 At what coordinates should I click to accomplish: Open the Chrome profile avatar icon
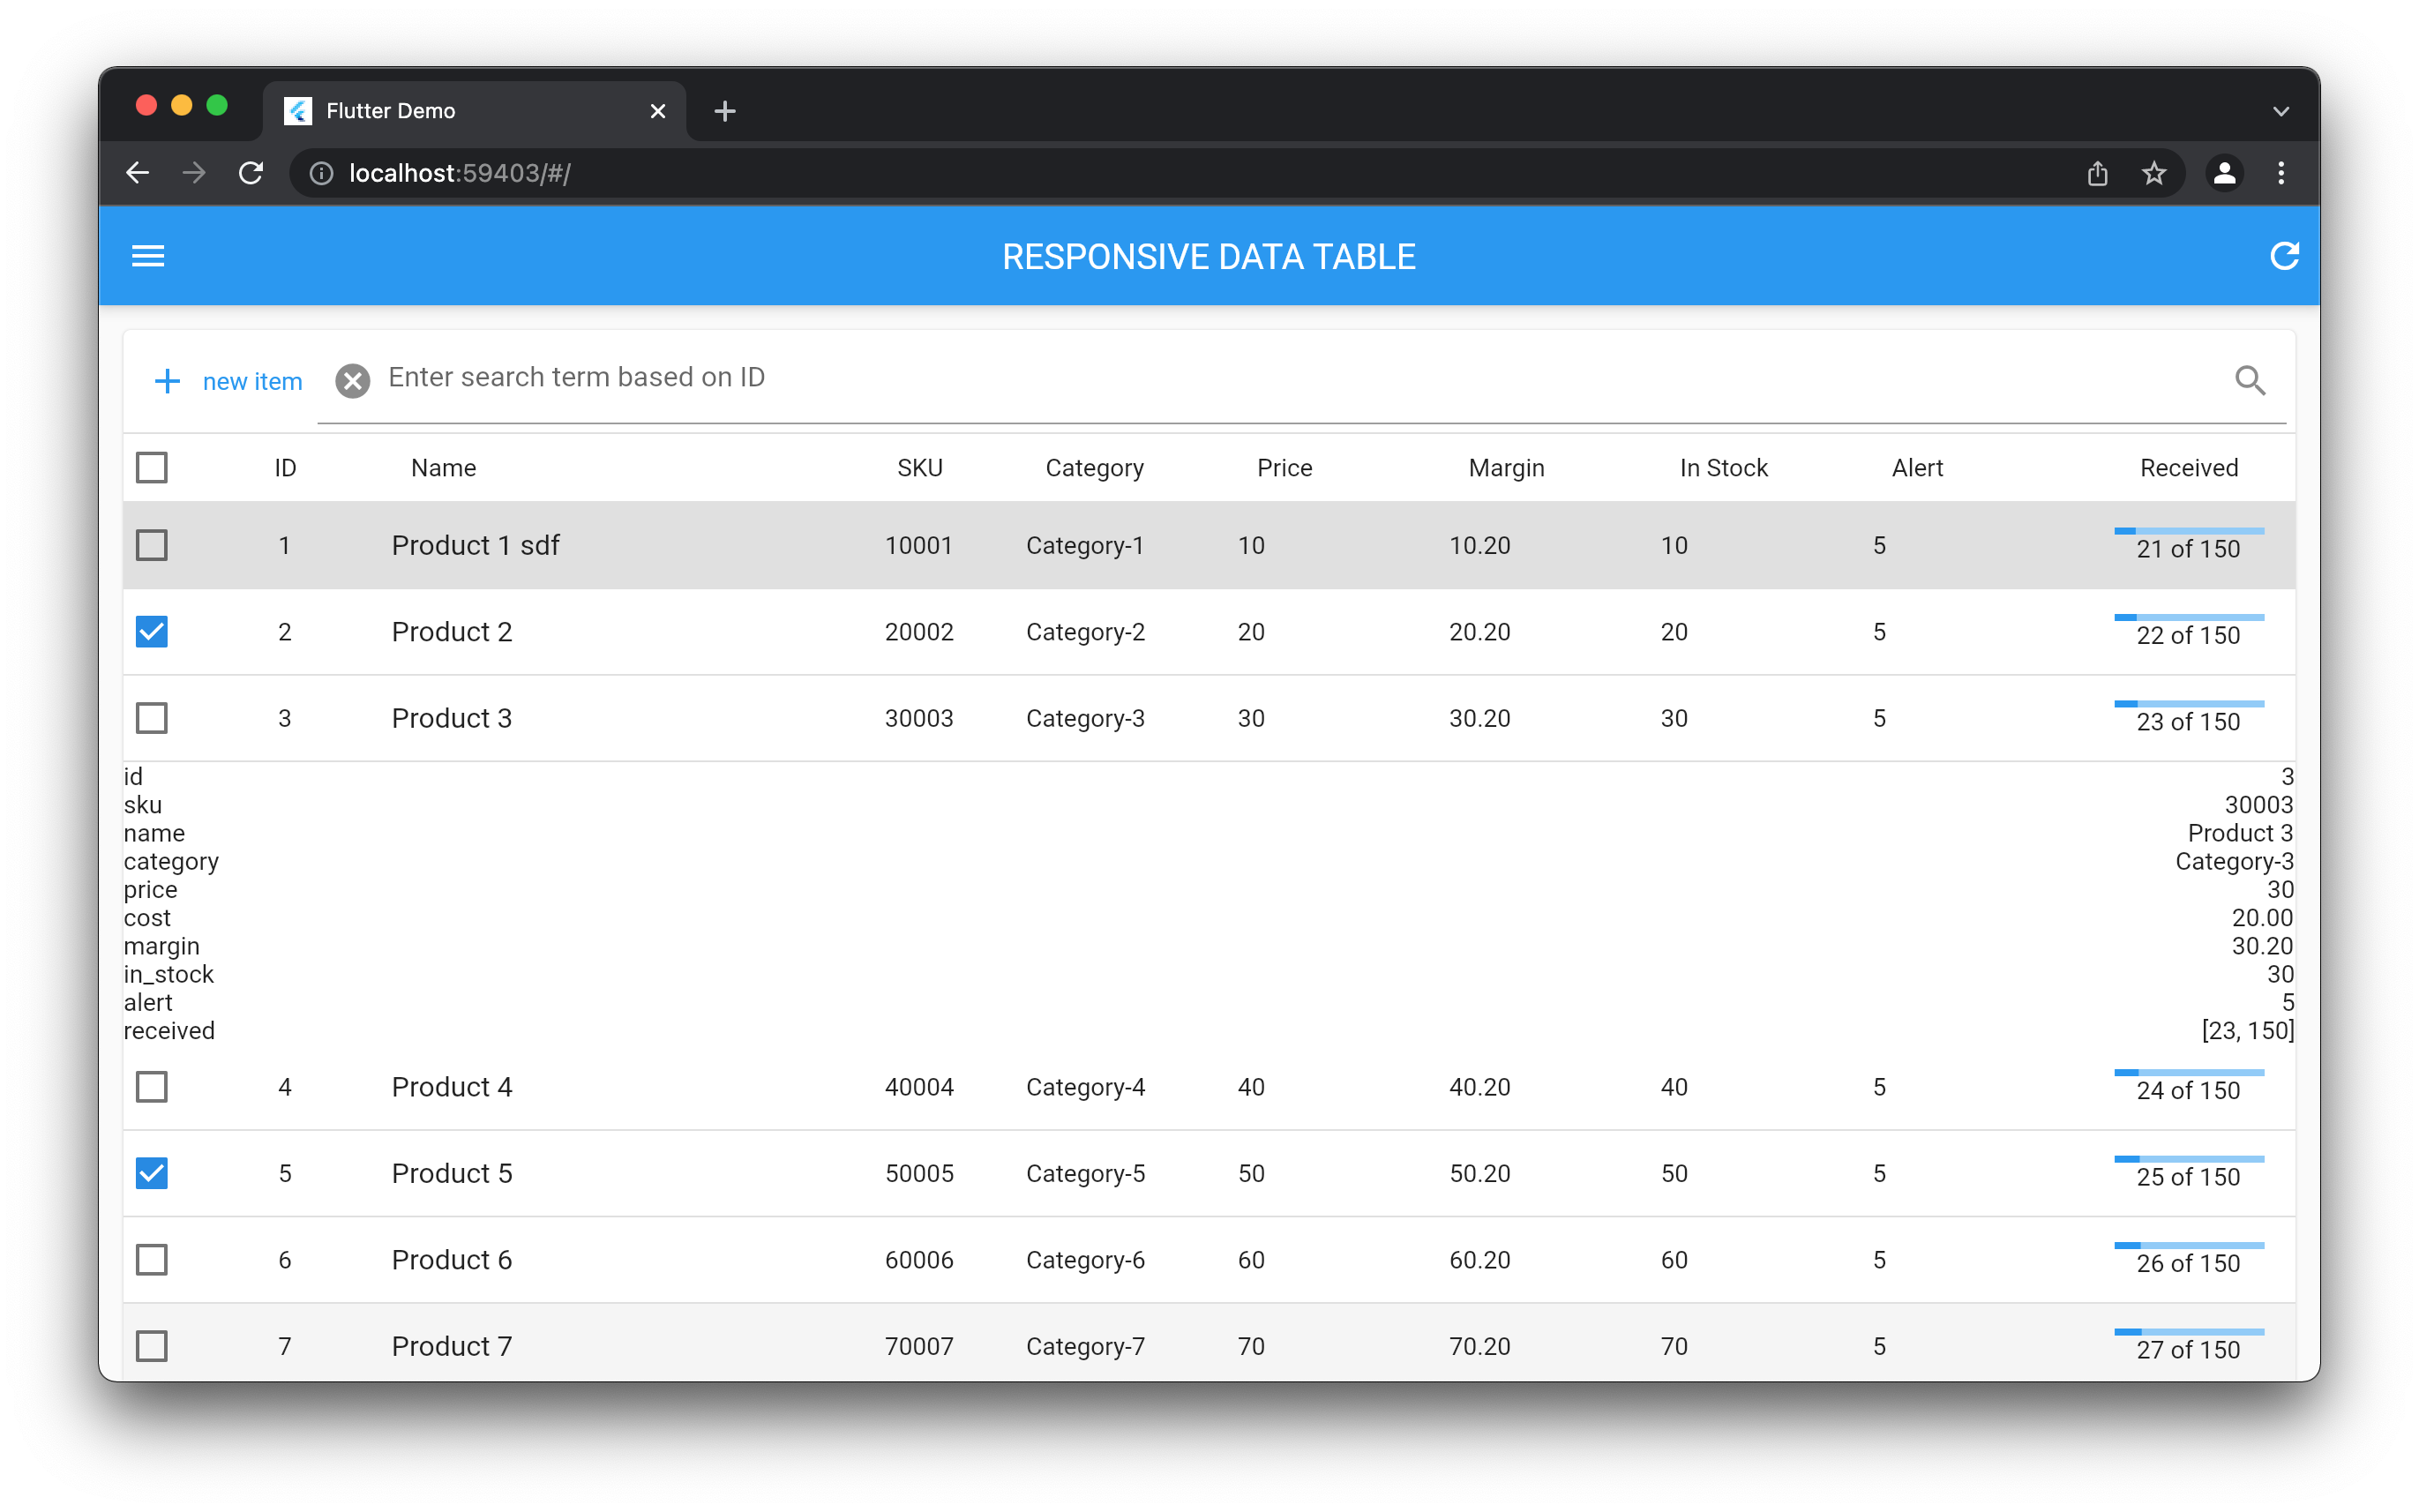click(x=2223, y=173)
